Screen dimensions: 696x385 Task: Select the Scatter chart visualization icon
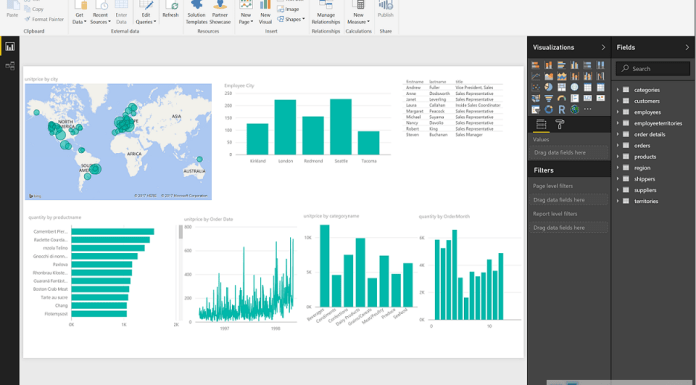coord(535,87)
